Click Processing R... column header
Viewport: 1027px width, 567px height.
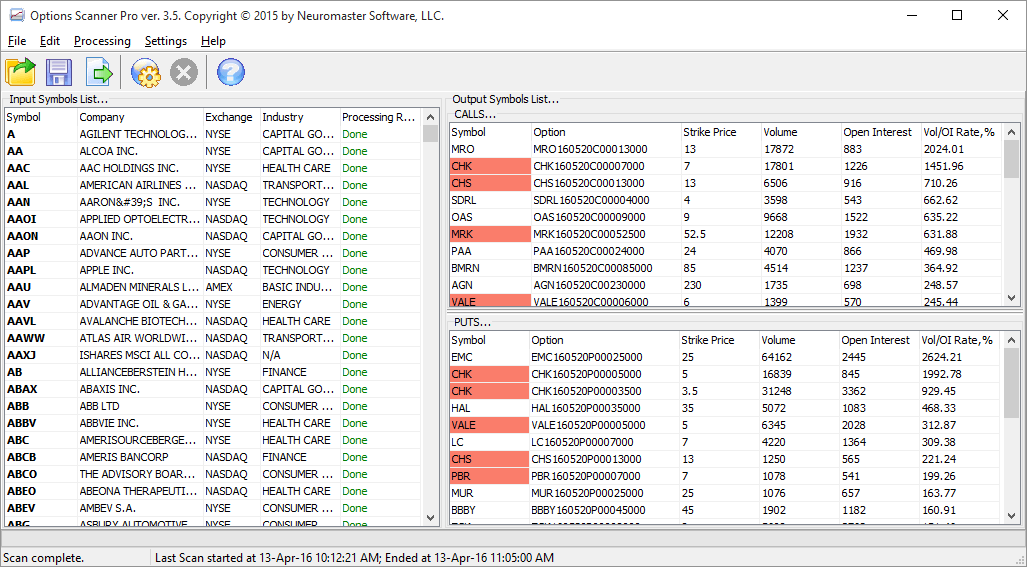379,117
